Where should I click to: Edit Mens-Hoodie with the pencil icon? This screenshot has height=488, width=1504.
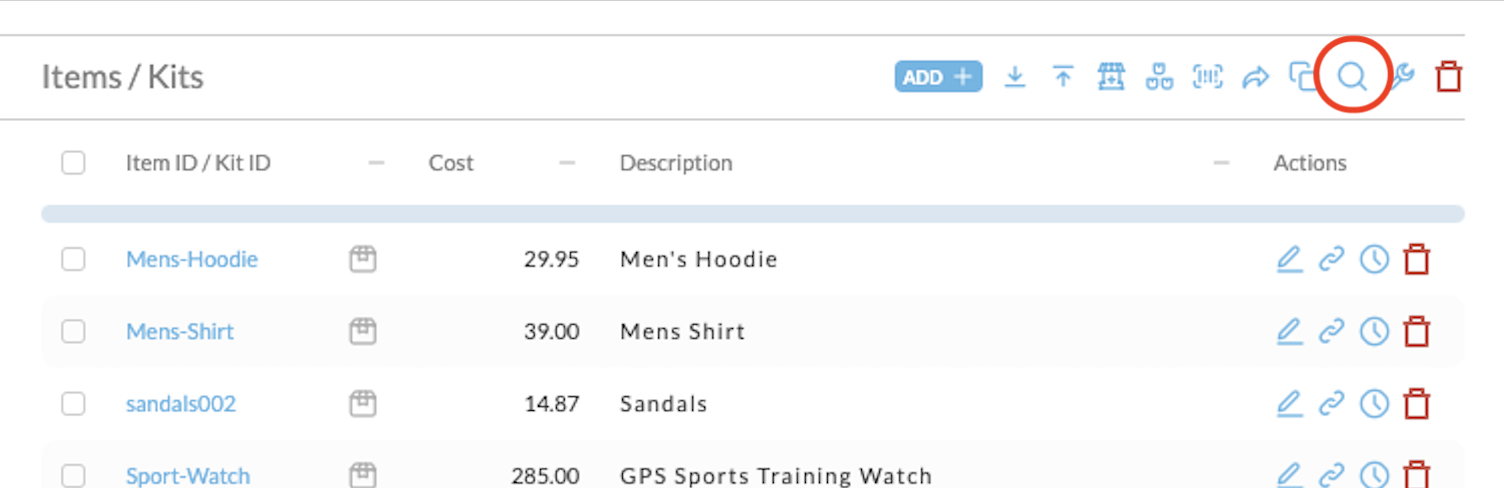click(x=1290, y=260)
